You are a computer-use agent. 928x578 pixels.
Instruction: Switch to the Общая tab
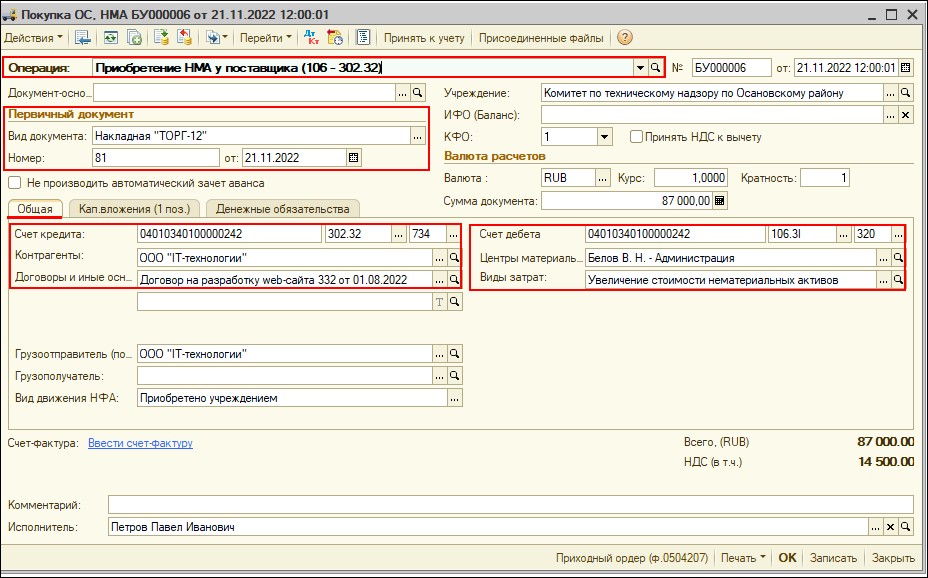35,209
